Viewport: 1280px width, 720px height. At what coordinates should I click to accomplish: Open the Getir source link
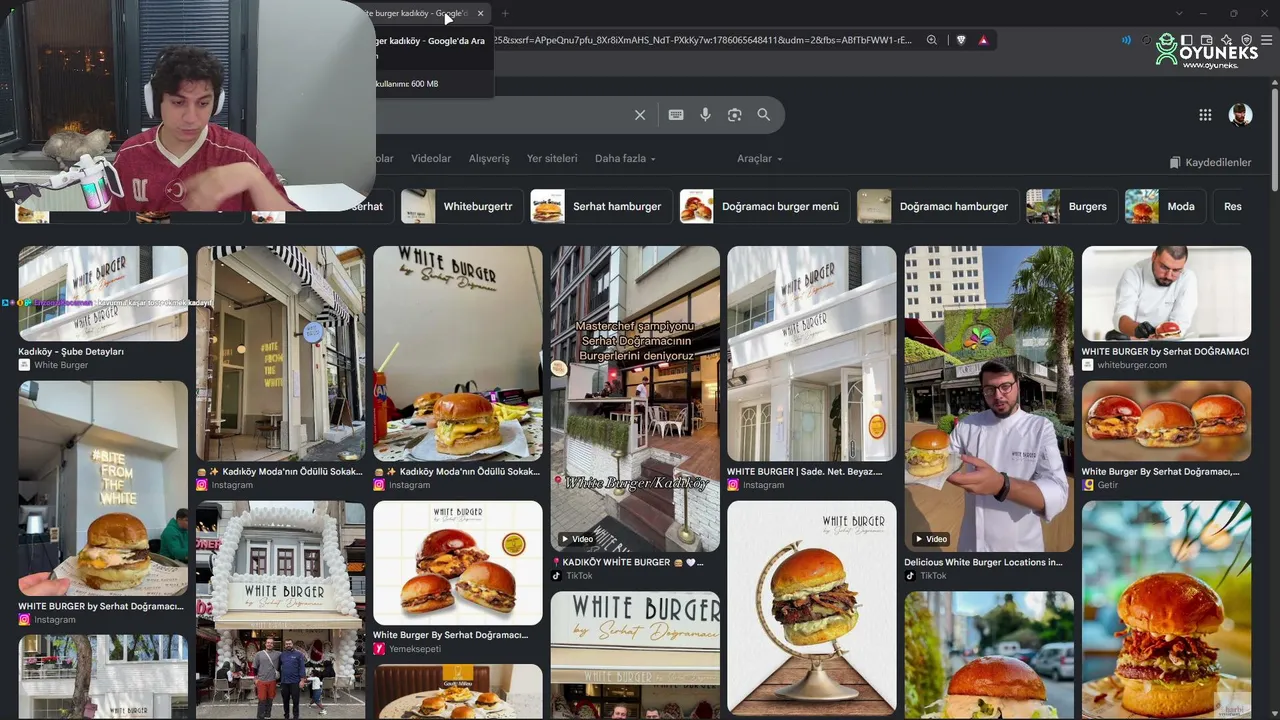click(1109, 485)
